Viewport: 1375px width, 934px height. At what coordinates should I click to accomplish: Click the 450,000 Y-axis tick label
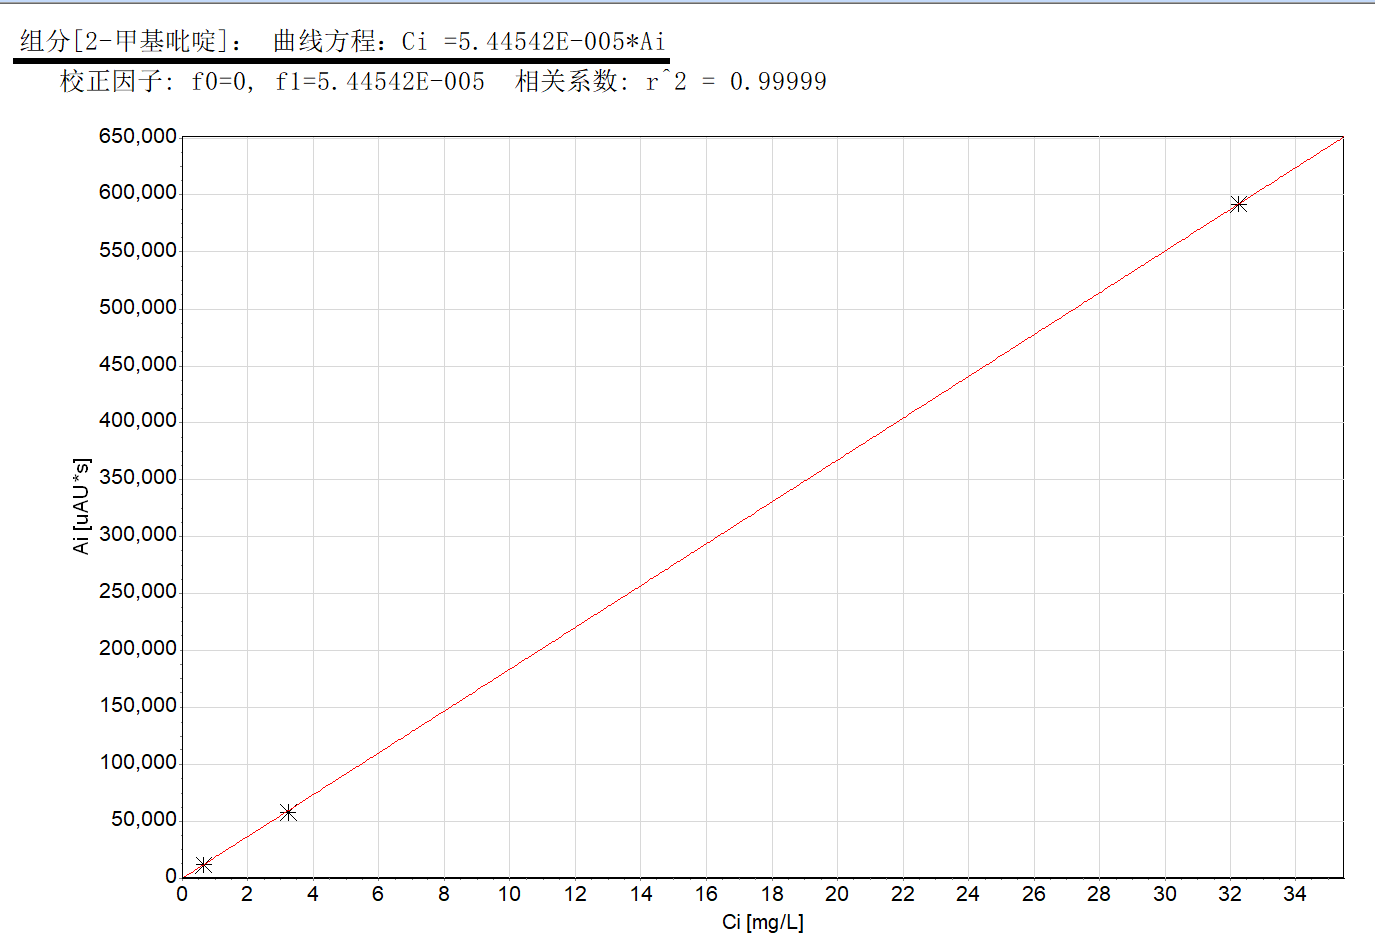138,364
